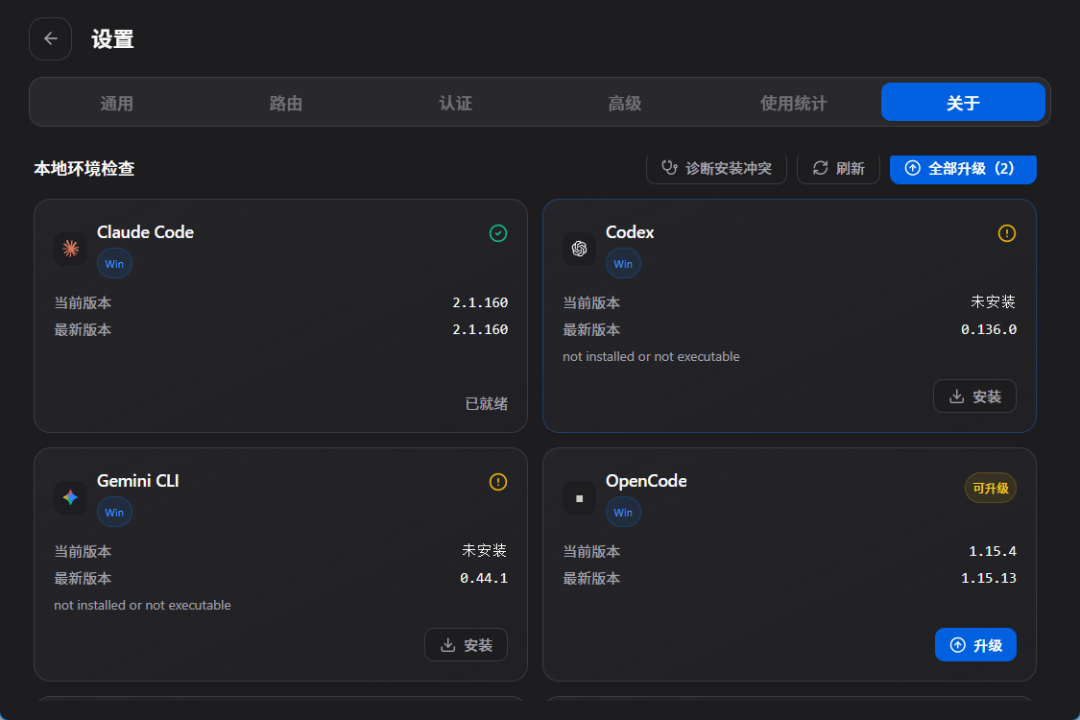Click 全部升级 (2) button
Image resolution: width=1080 pixels, height=720 pixels.
tap(963, 169)
